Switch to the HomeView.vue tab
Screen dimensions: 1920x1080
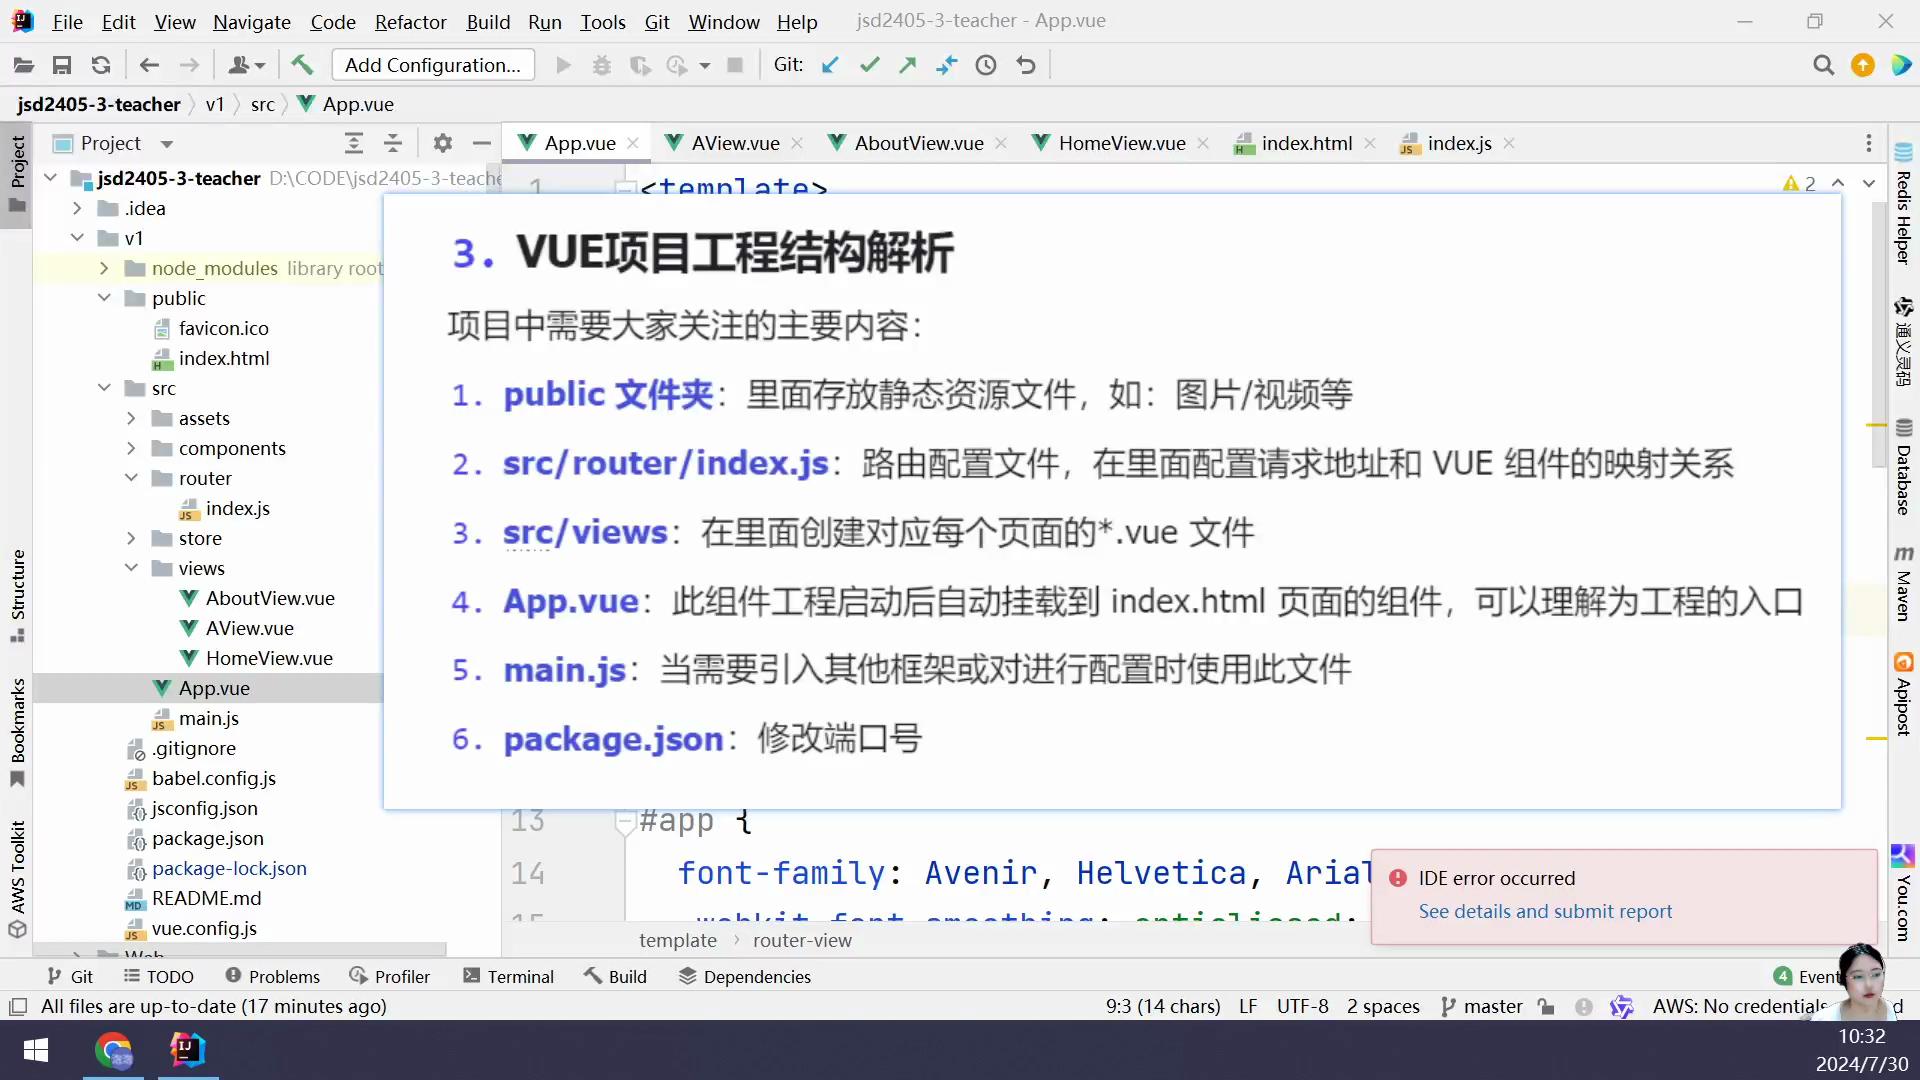1121,143
